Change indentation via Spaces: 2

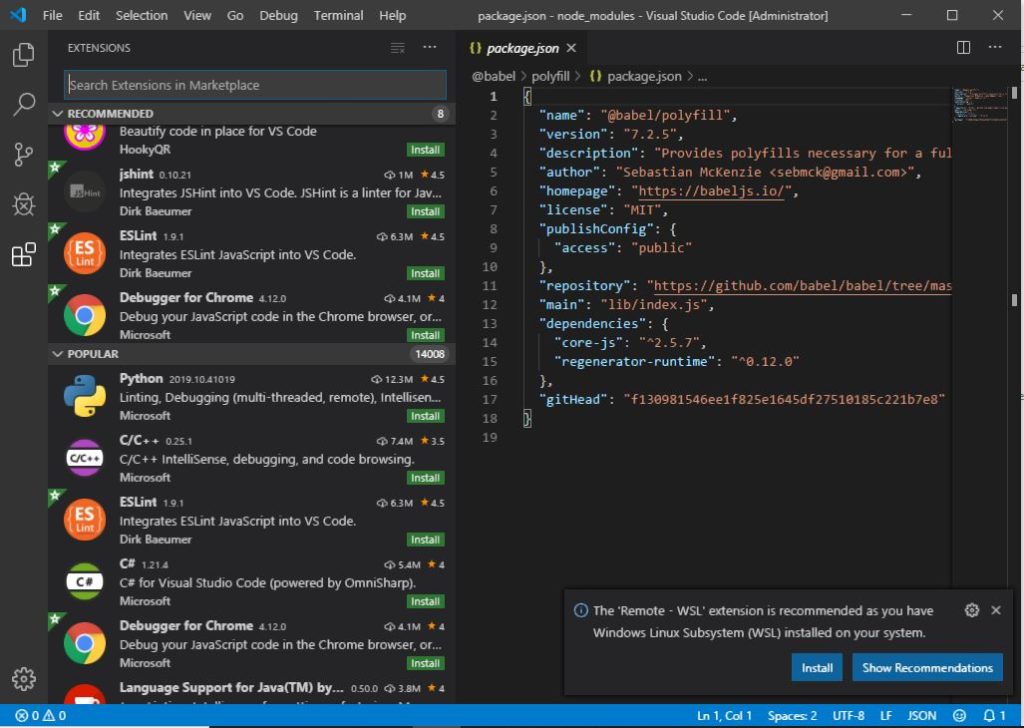point(792,716)
